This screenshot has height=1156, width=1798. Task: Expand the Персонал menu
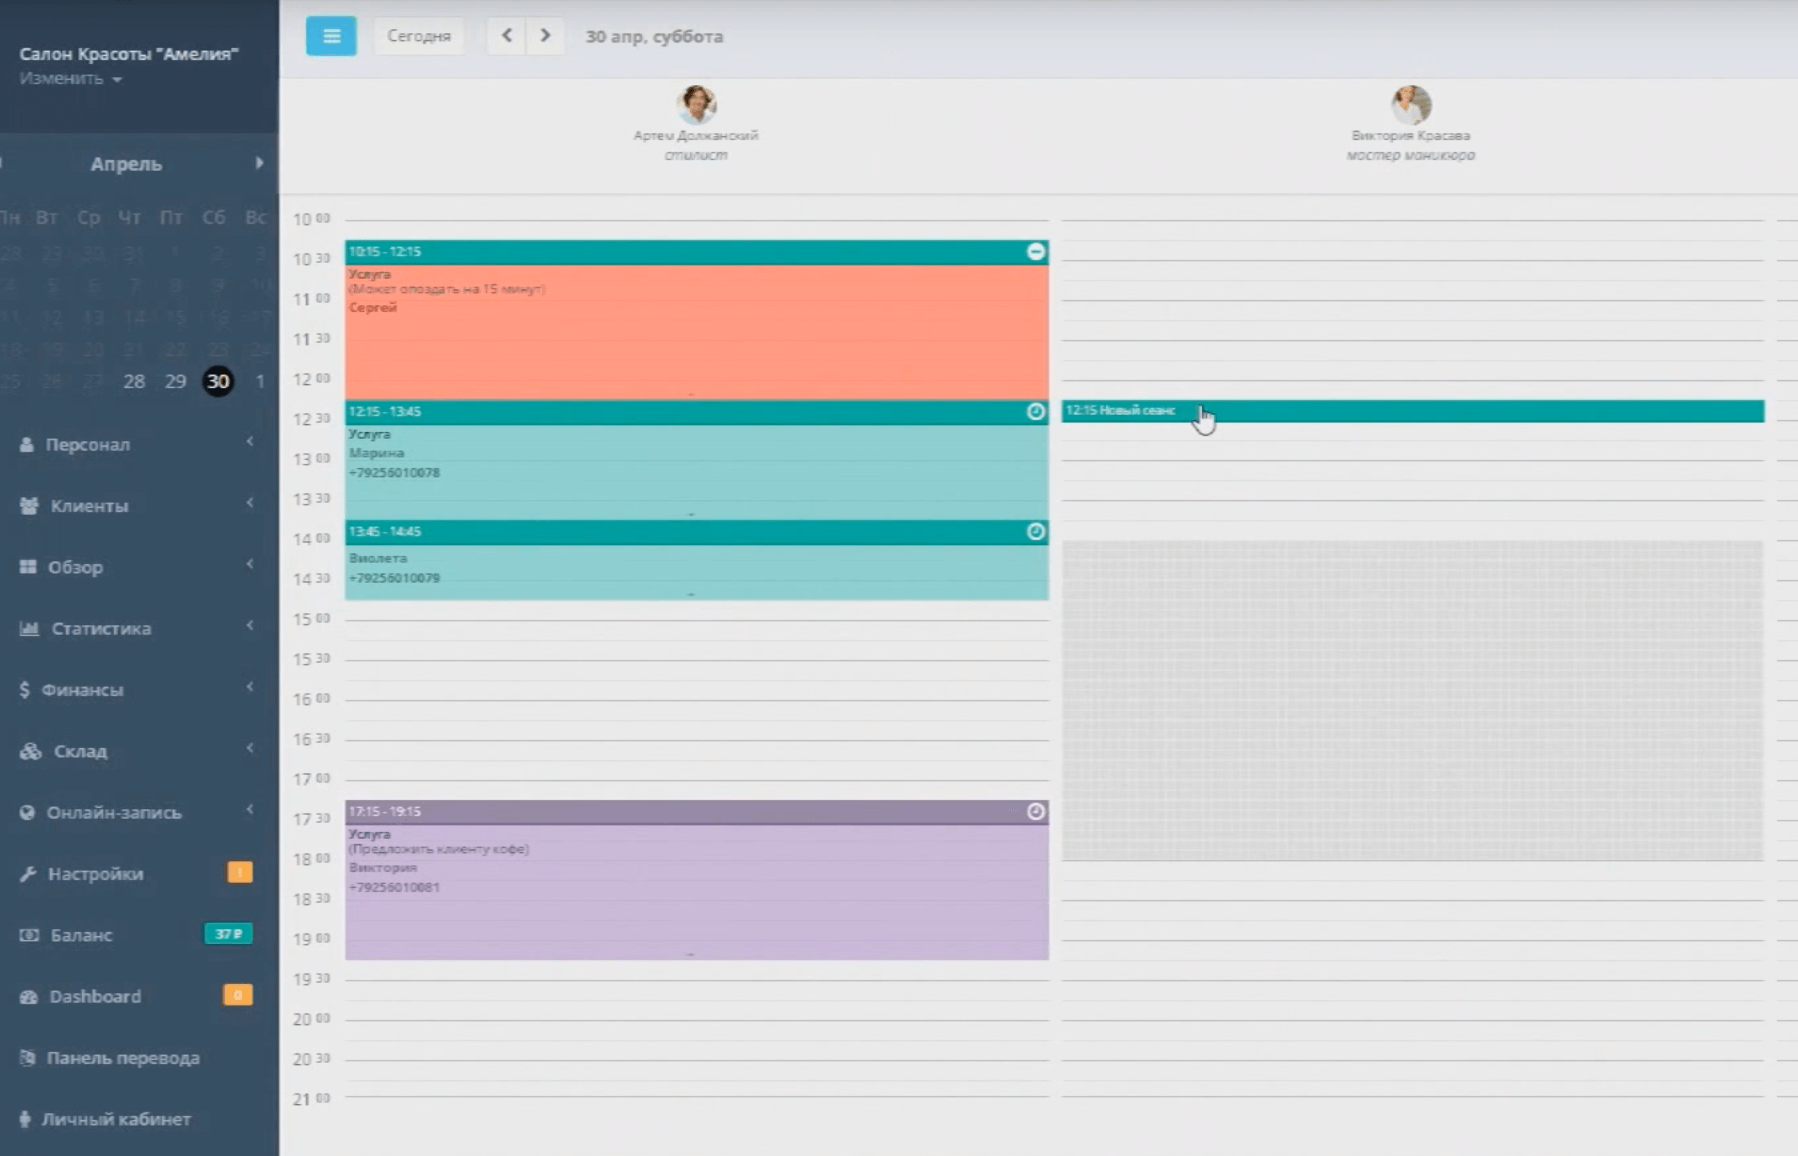coord(88,444)
